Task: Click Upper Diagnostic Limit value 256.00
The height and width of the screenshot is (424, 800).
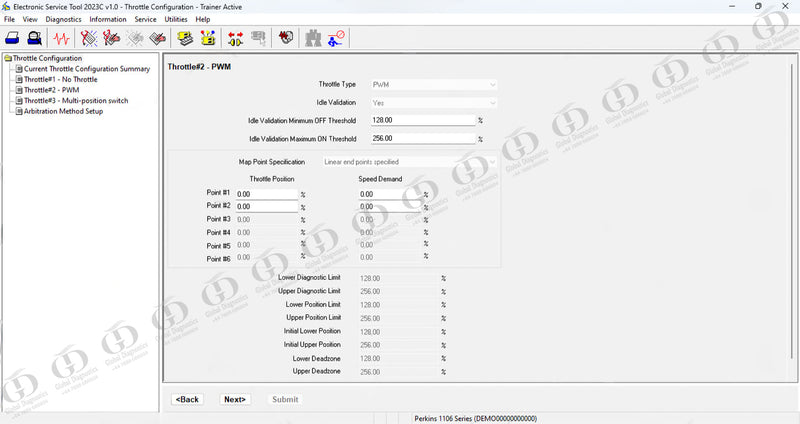Action: [370, 291]
